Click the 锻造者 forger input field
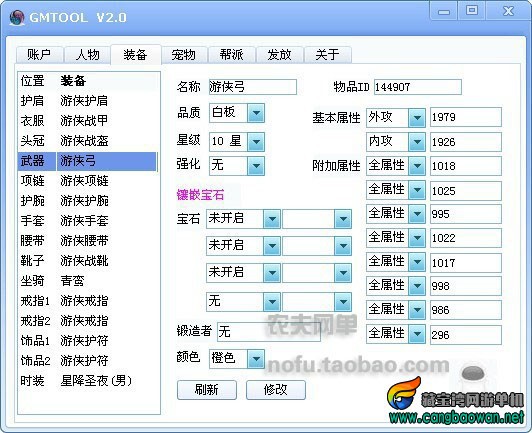532x433 pixels. (269, 332)
